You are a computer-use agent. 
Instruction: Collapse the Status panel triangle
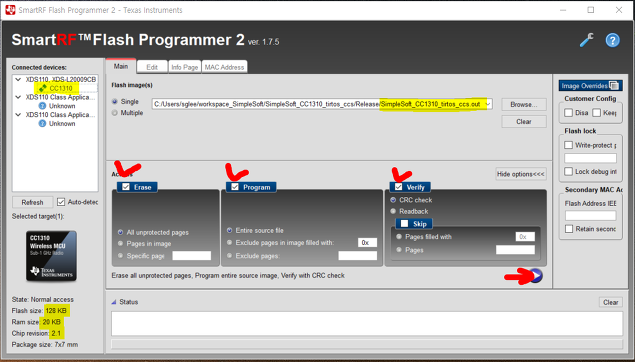[114, 302]
